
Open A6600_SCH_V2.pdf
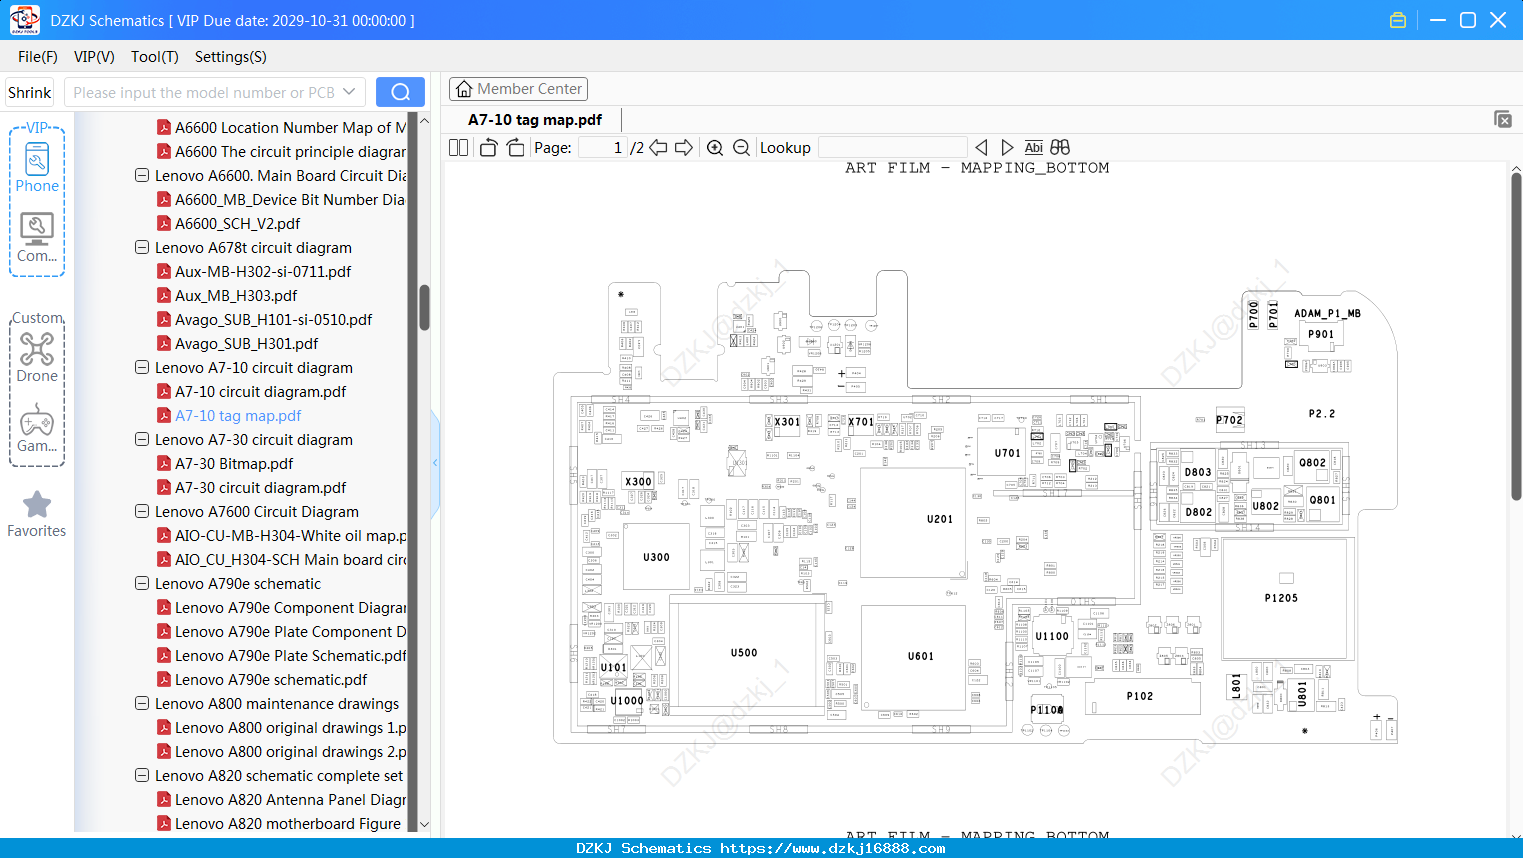coord(238,223)
